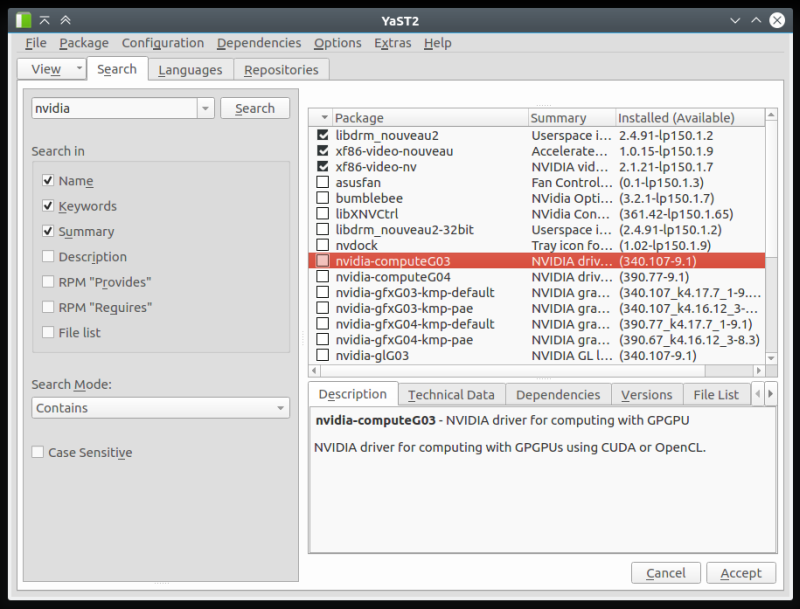Image resolution: width=800 pixels, height=609 pixels.
Task: Click the status icon for bumblebee package
Action: pos(322,199)
